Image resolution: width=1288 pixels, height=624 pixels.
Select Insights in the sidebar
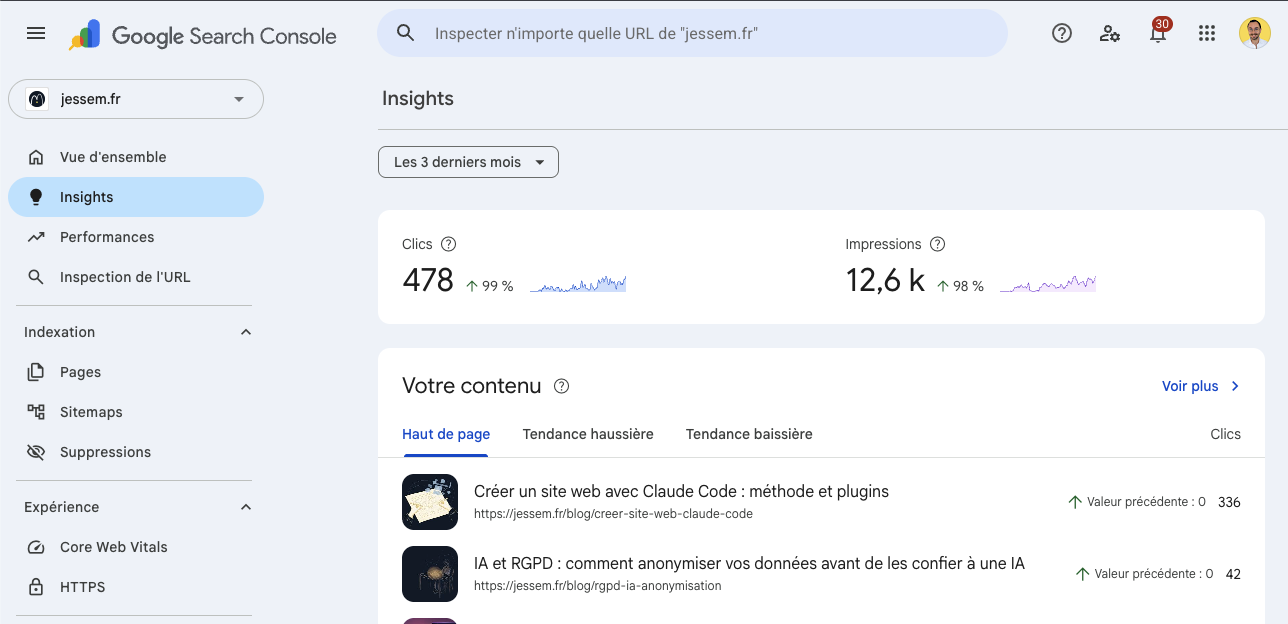[x=136, y=197]
